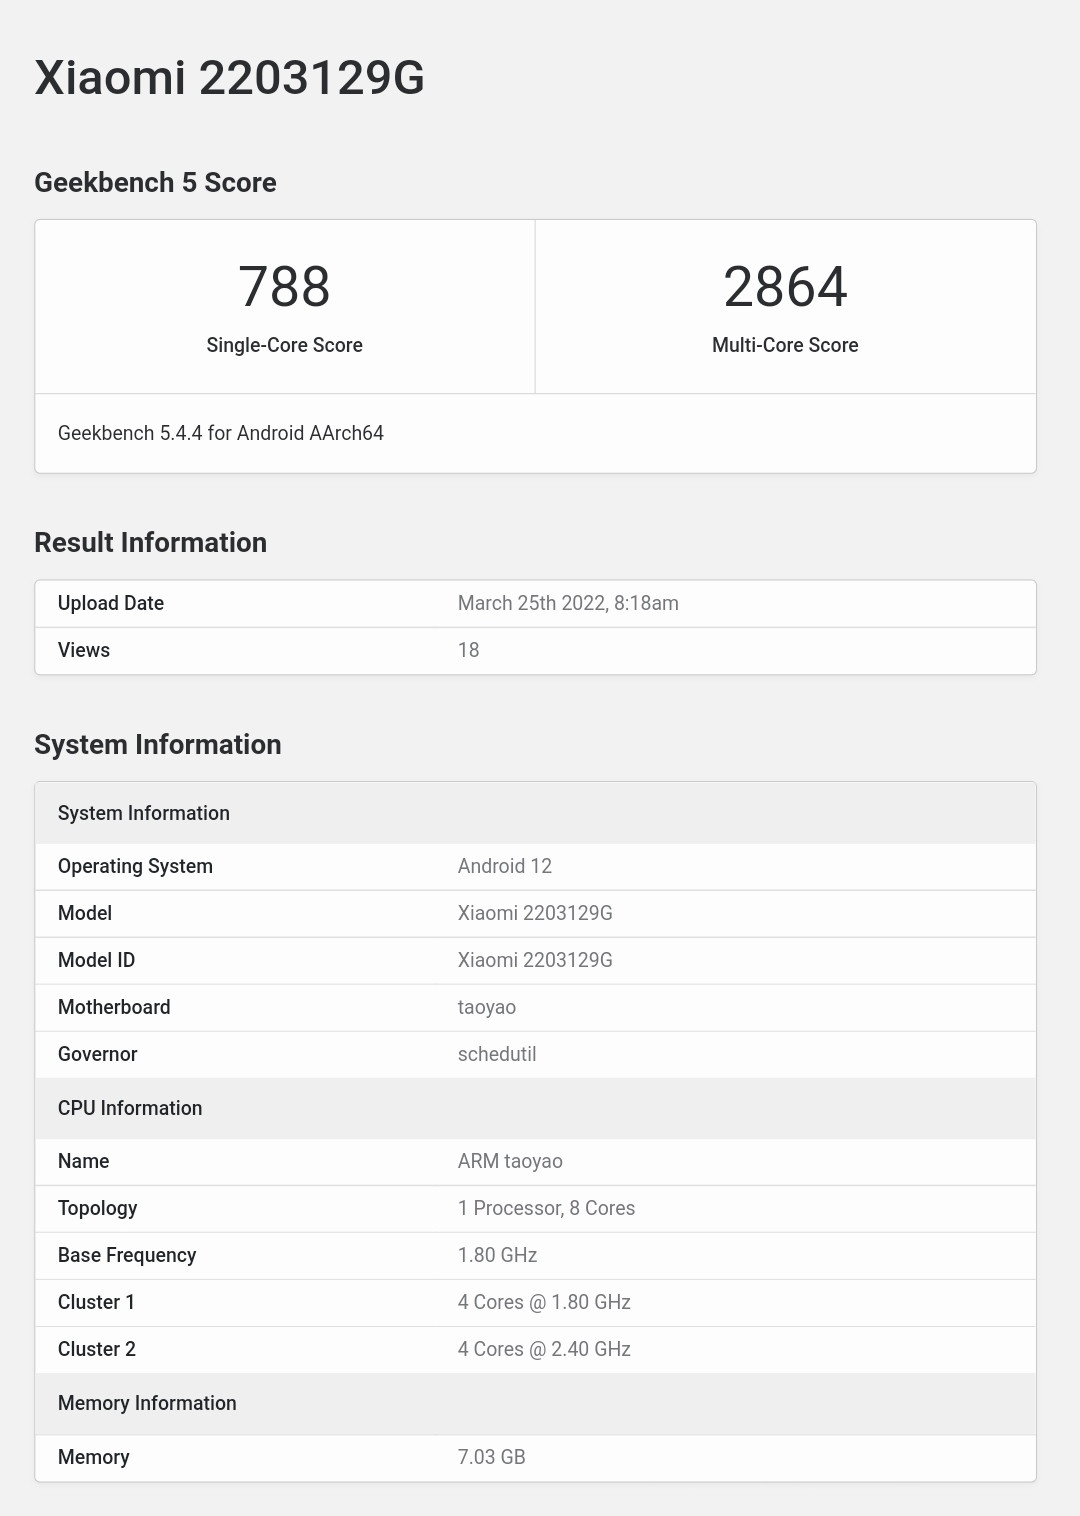The height and width of the screenshot is (1516, 1080).
Task: Select taoyao value in Motherboard row
Action: click(487, 1008)
